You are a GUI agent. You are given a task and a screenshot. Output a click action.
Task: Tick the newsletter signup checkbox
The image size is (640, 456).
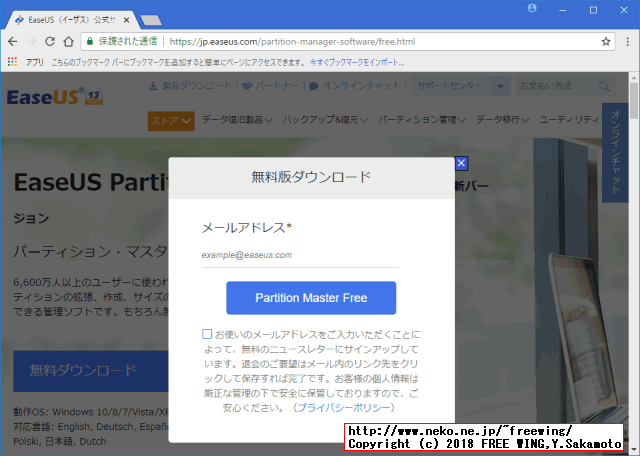click(207, 334)
